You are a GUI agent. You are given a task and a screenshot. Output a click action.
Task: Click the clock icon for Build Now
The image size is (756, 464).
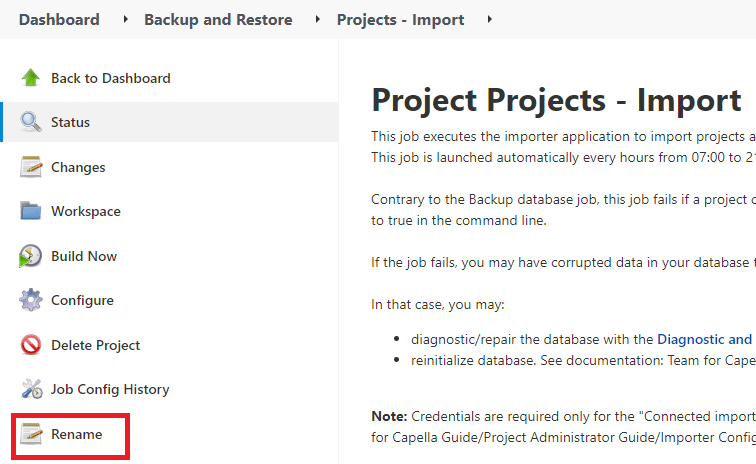point(31,256)
